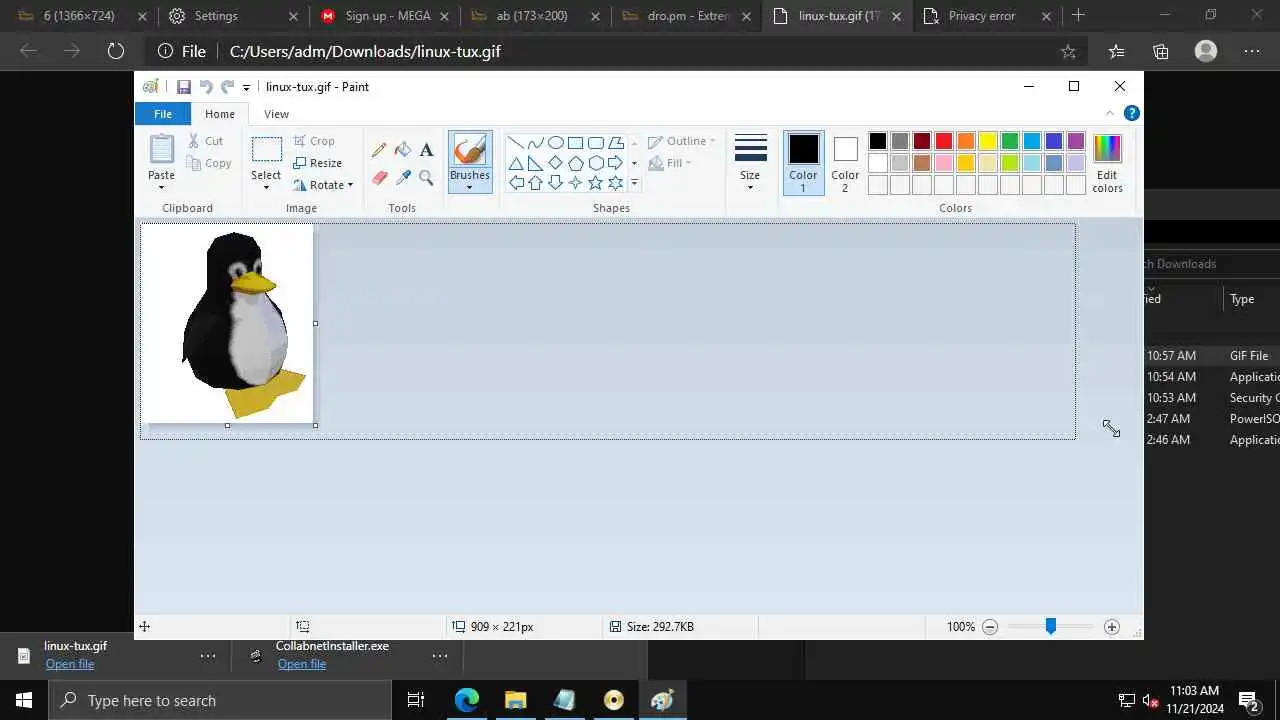Open Edit colors dialog
The image size is (1280, 720).
[x=1107, y=163]
